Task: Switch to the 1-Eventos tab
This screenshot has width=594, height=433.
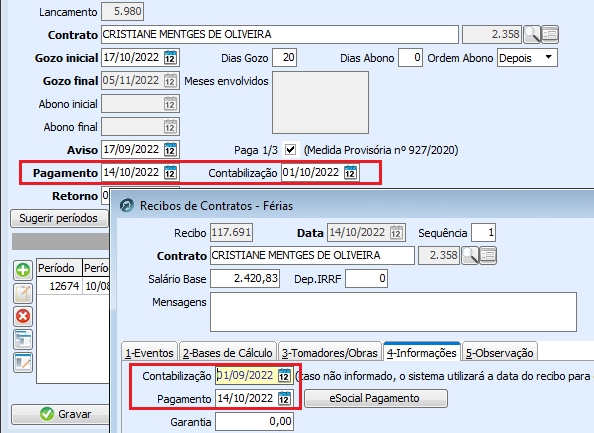Action: coord(149,353)
